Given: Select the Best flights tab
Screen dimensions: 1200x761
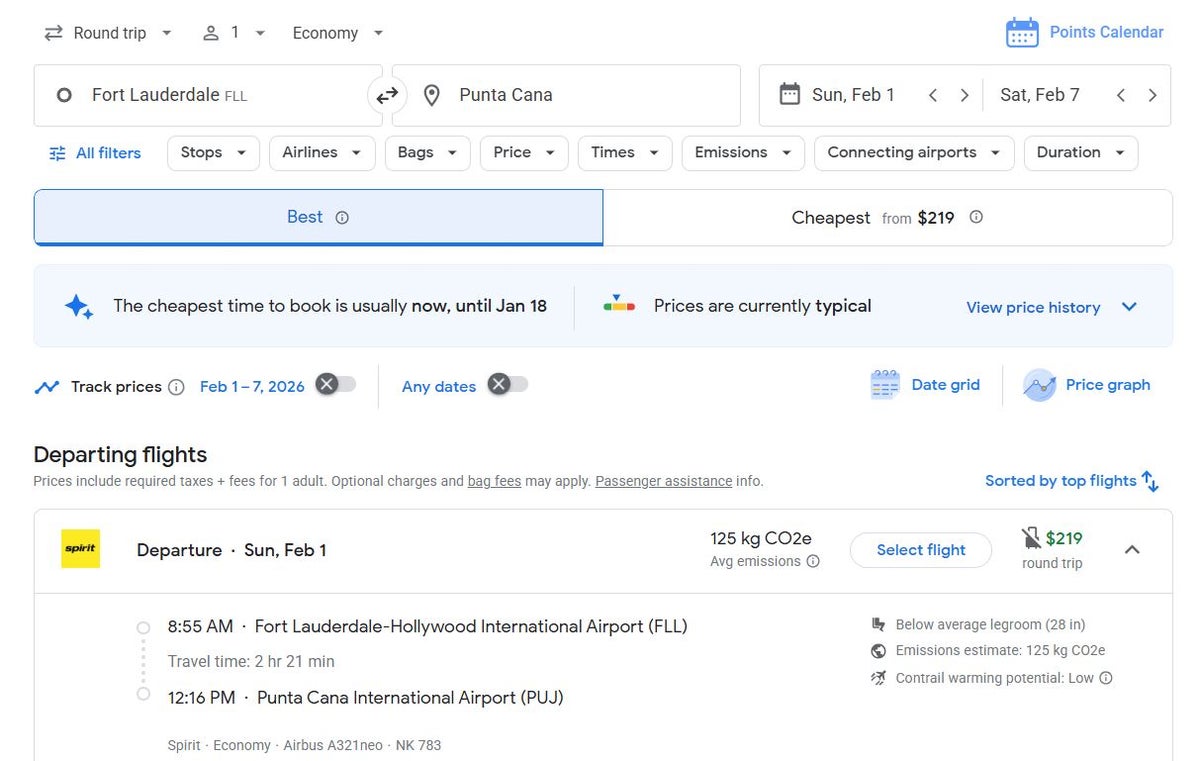Looking at the screenshot, I should (x=318, y=216).
